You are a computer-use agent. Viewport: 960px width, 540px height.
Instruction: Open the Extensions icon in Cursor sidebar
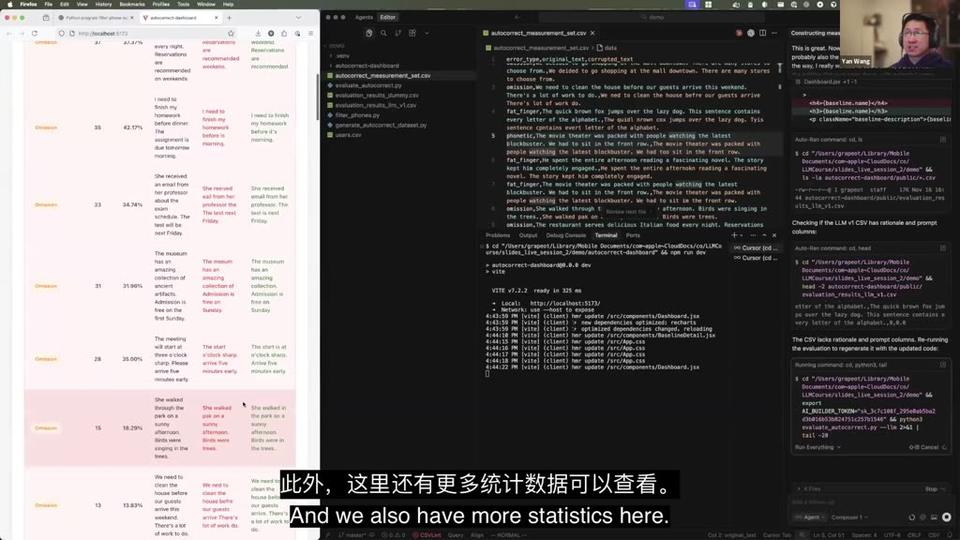tap(413, 33)
